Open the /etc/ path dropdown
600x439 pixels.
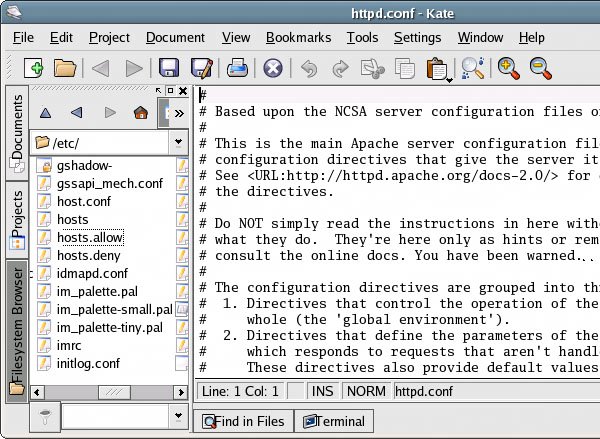(x=177, y=142)
